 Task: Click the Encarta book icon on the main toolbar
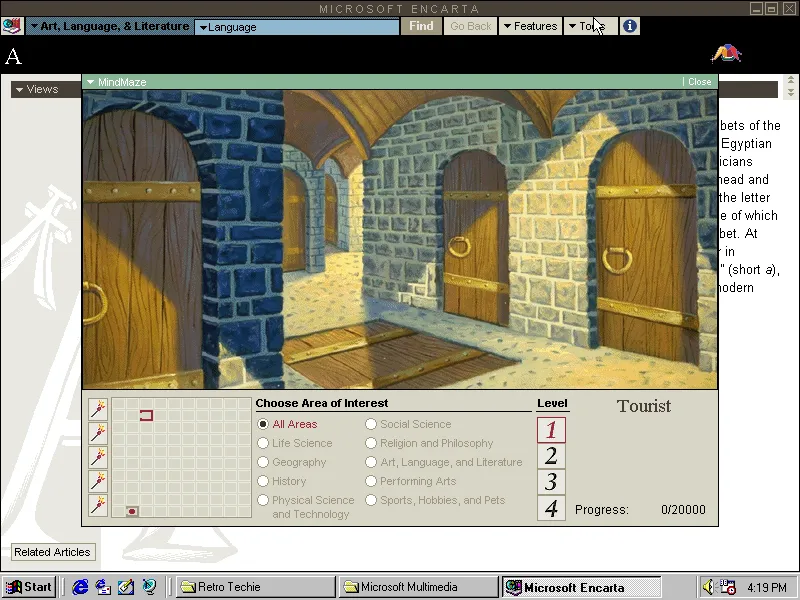[12, 26]
